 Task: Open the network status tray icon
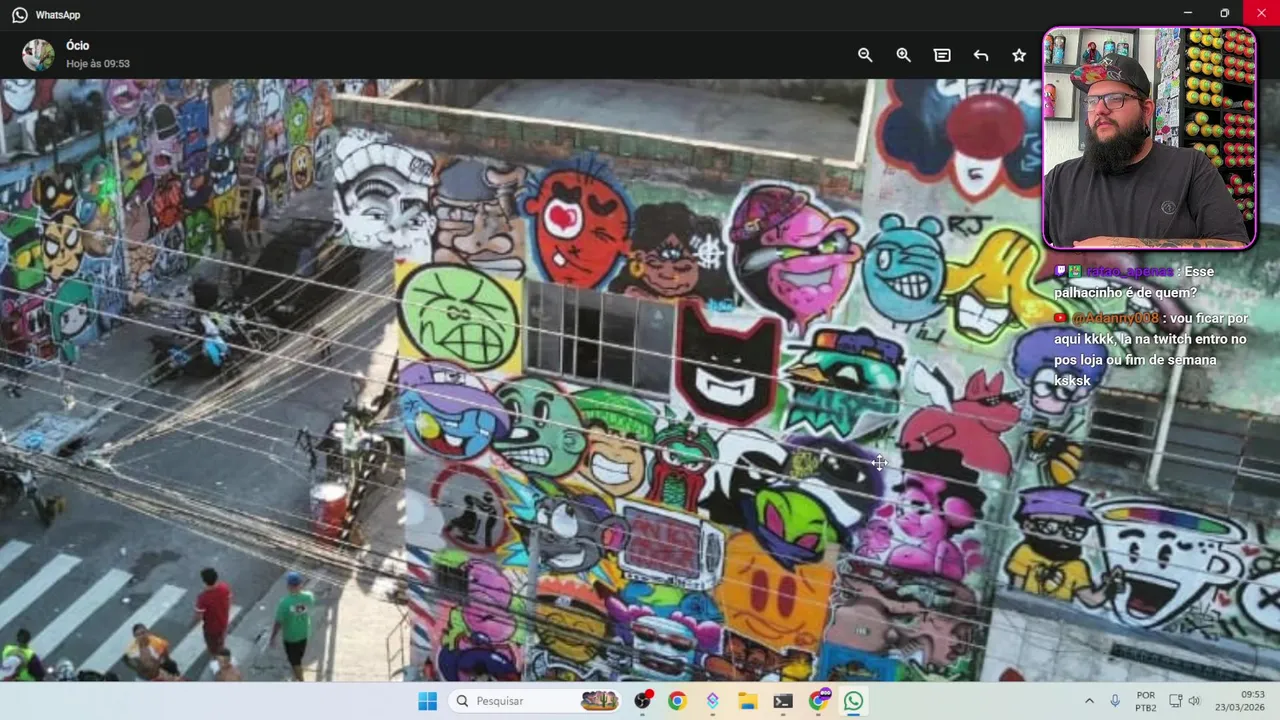point(1176,701)
